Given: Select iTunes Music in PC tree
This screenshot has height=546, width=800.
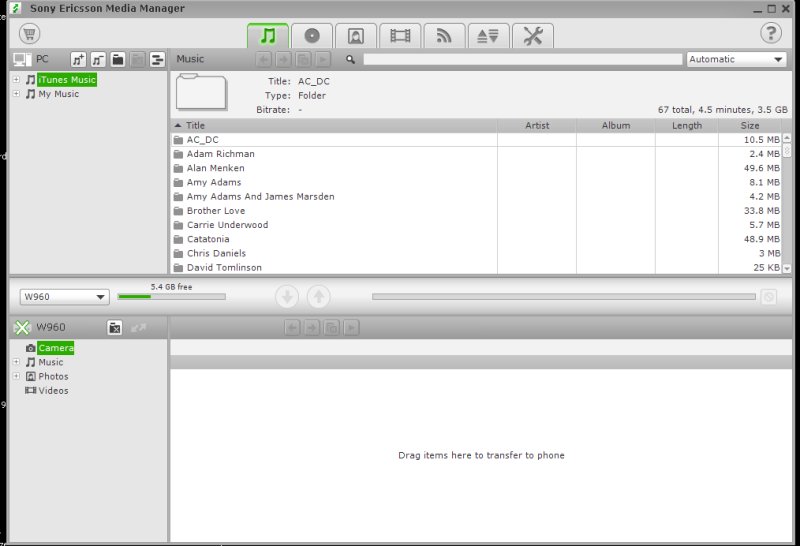Looking at the screenshot, I should 66,80.
